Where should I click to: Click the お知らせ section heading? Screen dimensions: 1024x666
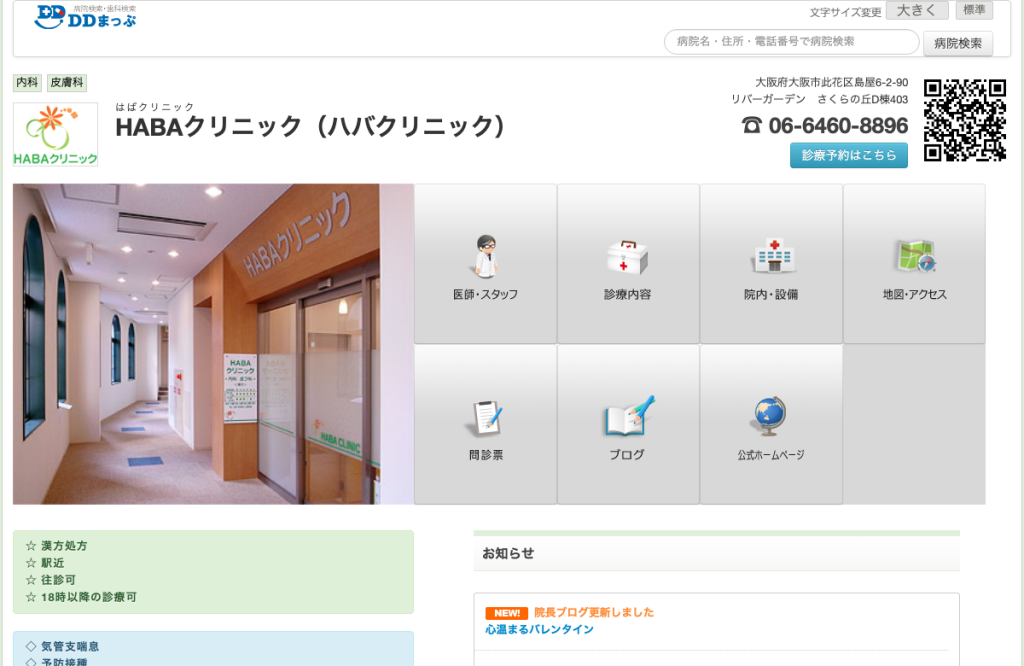[x=508, y=554]
